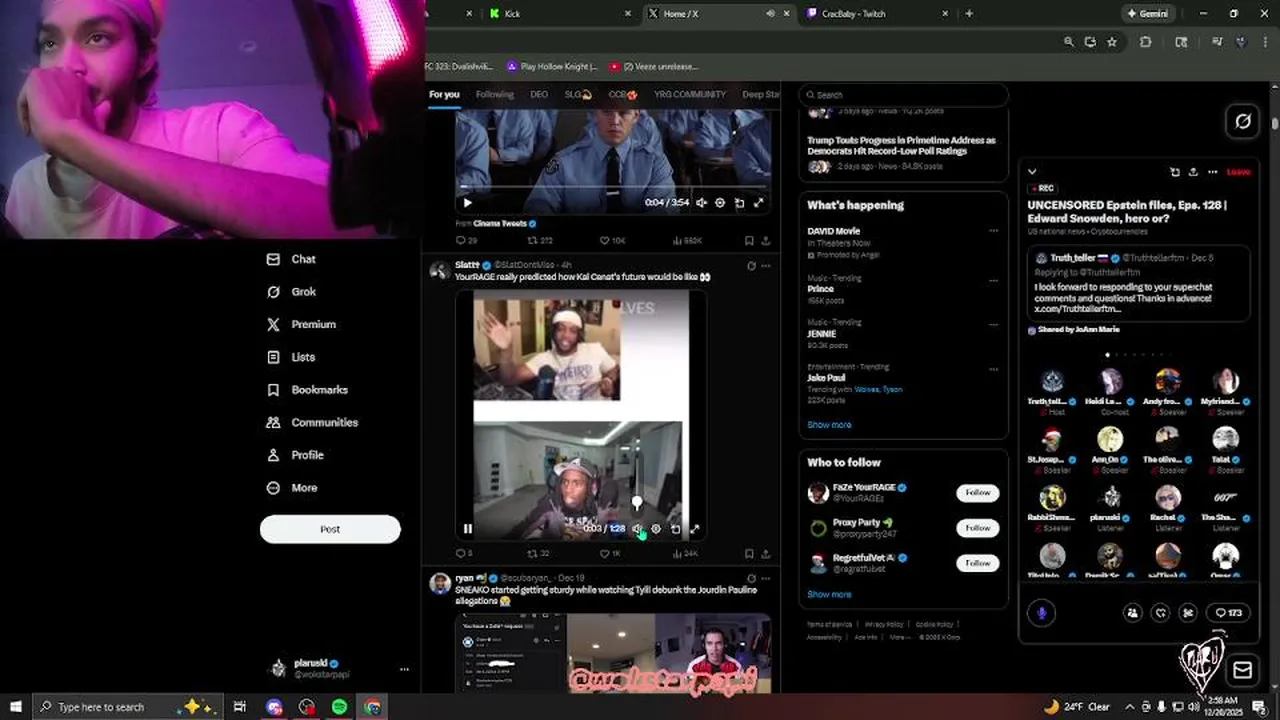Click the Post button
Viewport: 1280px width, 720px height.
pos(330,529)
